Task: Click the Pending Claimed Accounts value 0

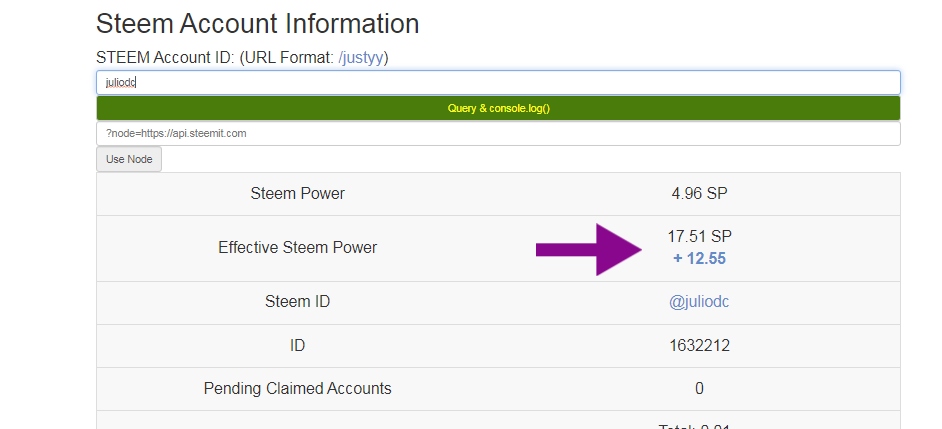Action: point(699,388)
